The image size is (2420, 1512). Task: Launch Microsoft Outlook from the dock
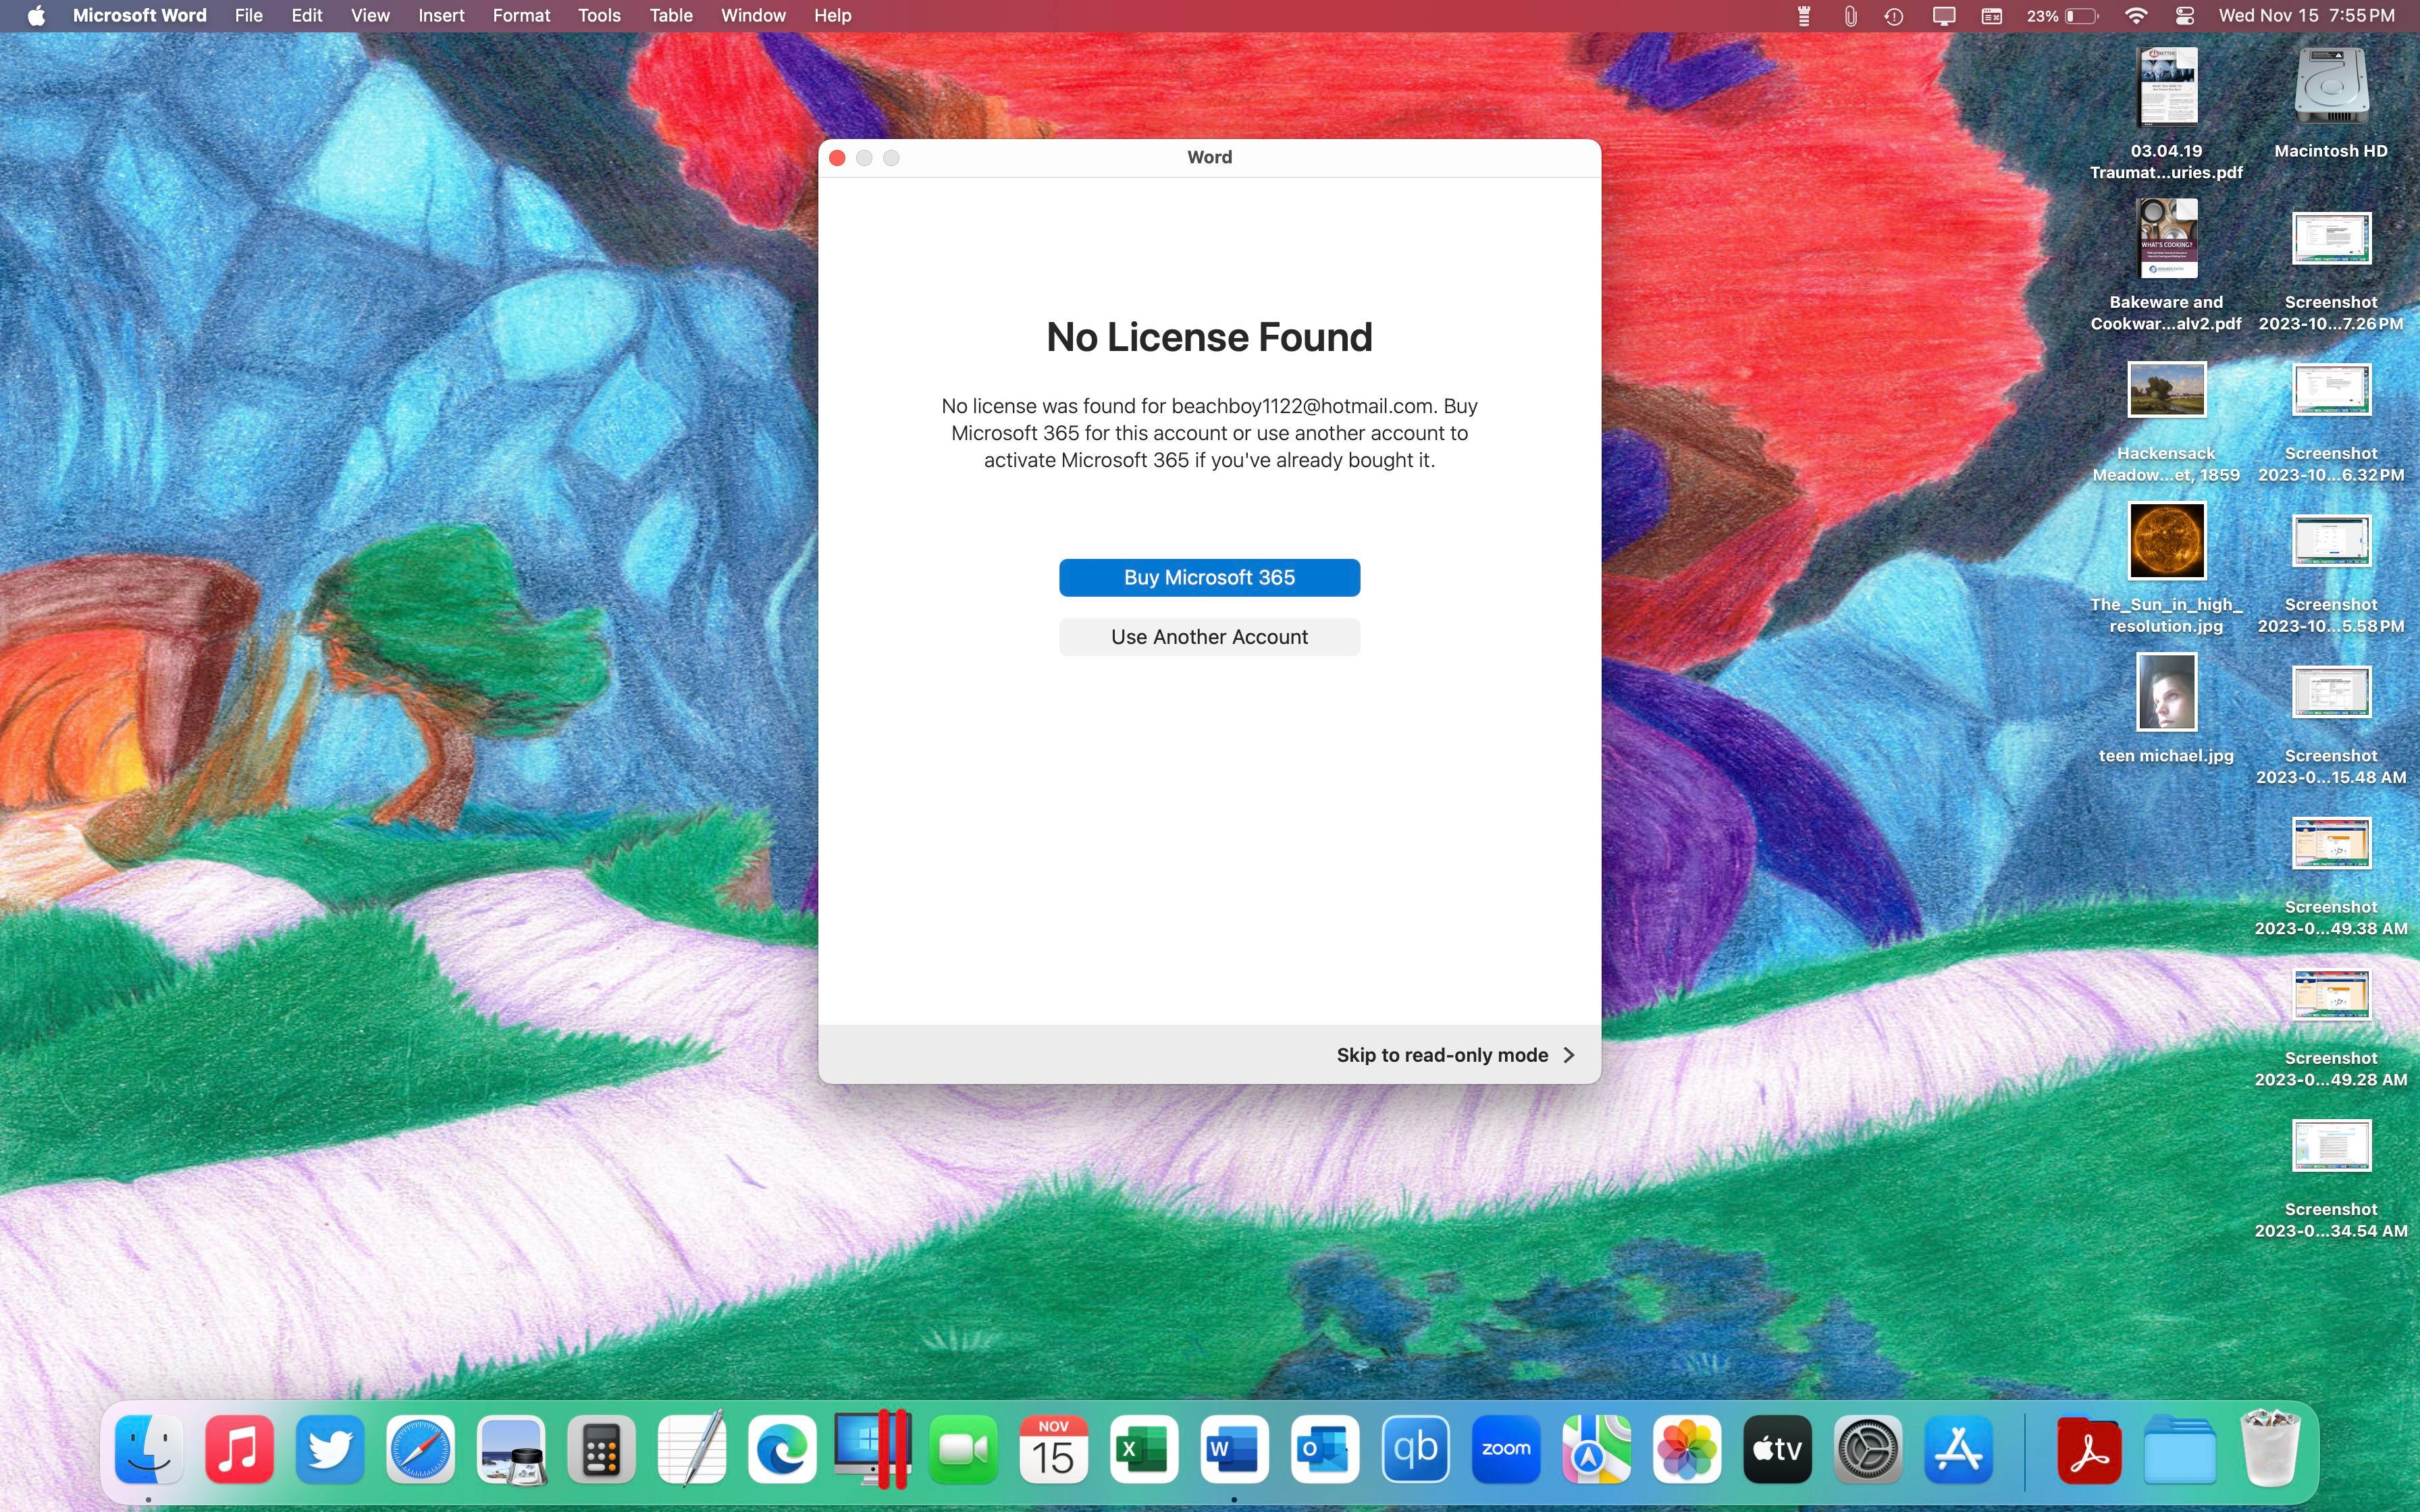tap(1324, 1449)
